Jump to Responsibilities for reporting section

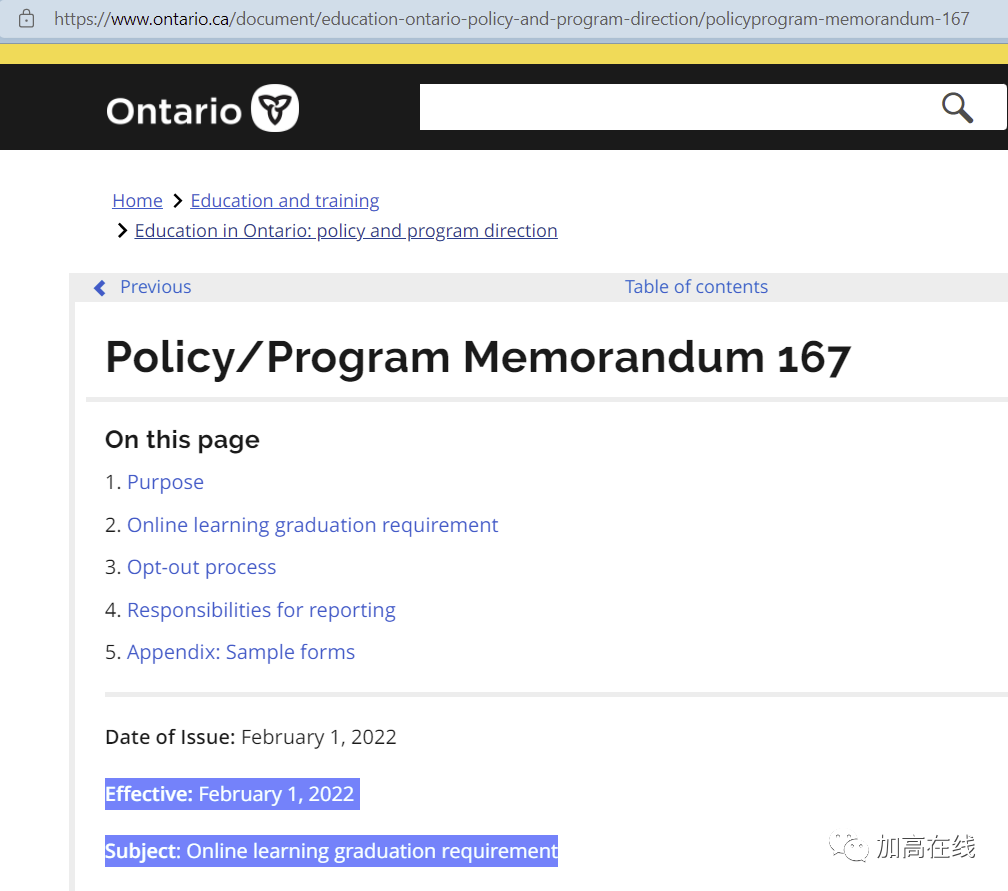click(261, 609)
